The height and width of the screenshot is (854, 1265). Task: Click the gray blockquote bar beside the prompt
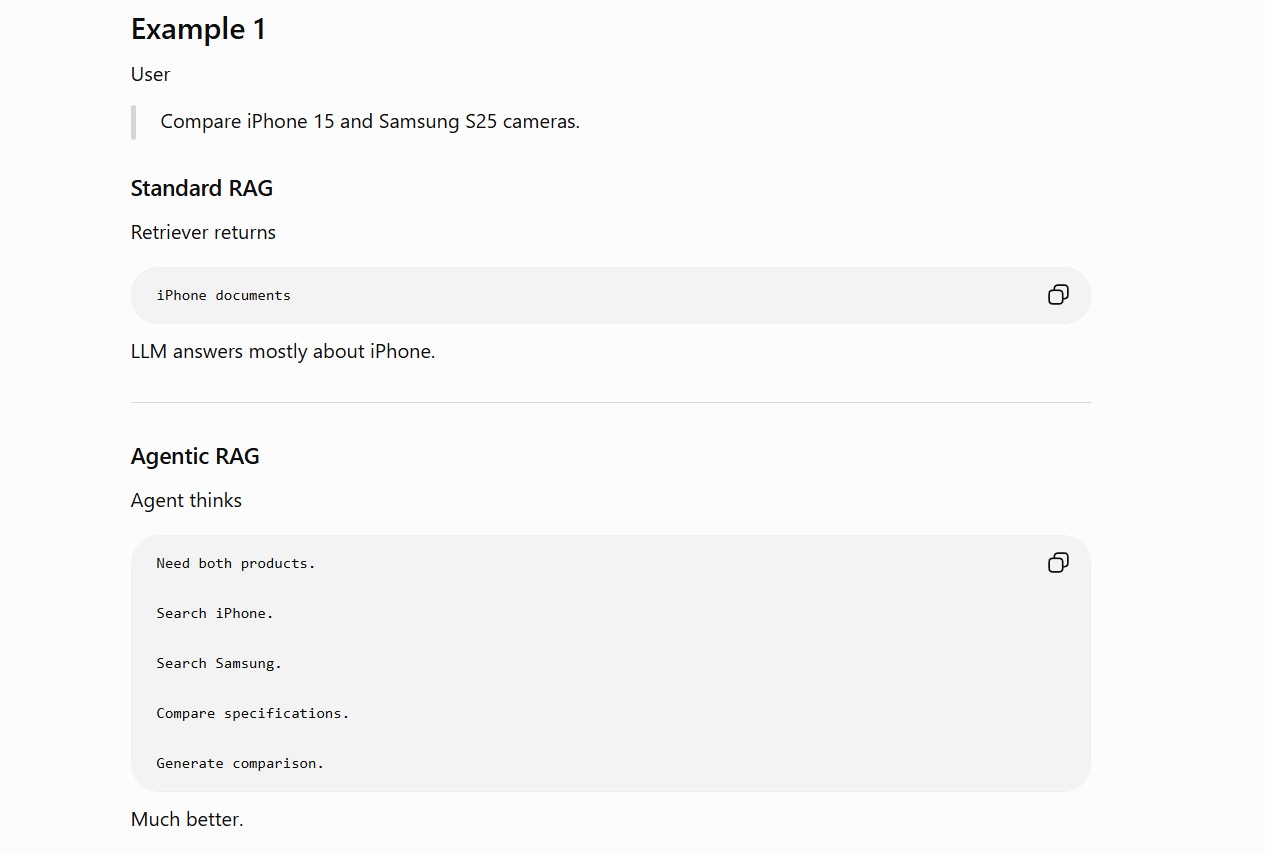click(133, 122)
